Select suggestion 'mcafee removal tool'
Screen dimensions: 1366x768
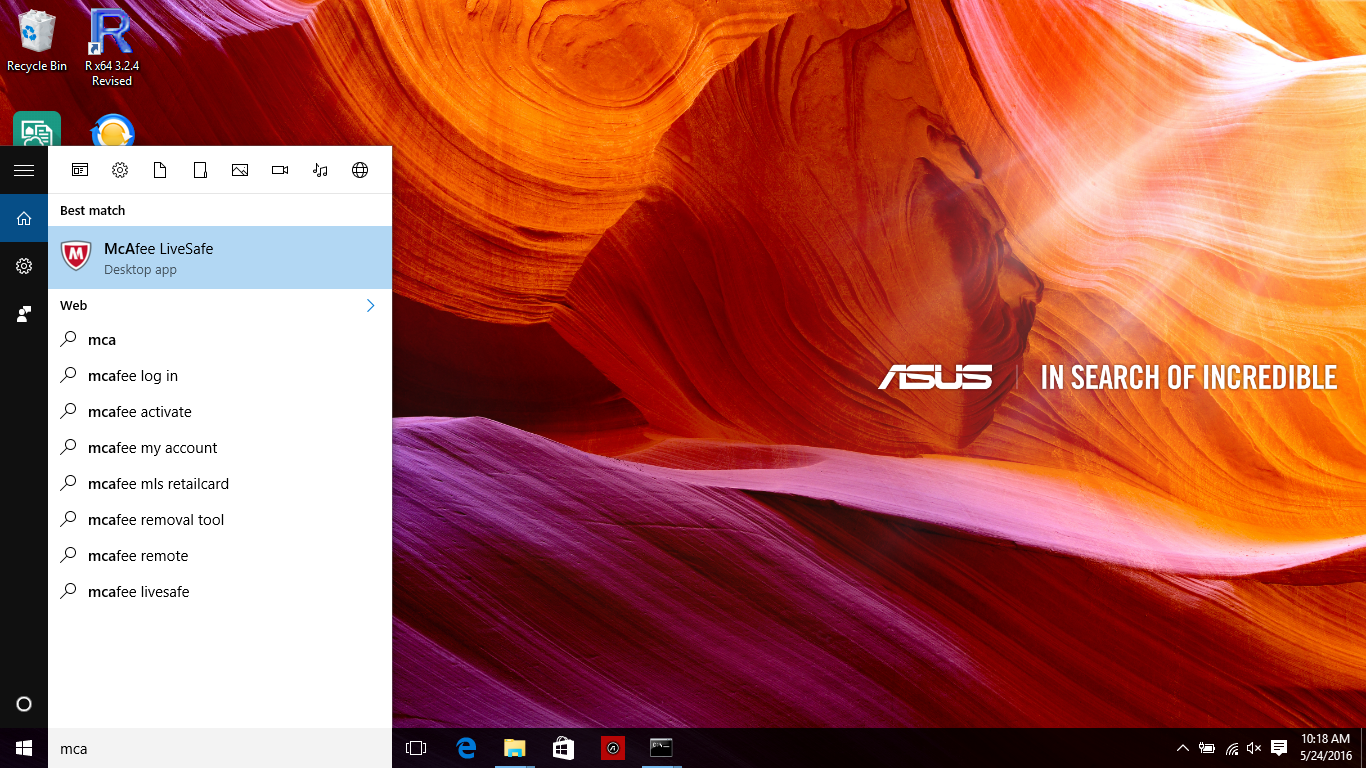220,520
